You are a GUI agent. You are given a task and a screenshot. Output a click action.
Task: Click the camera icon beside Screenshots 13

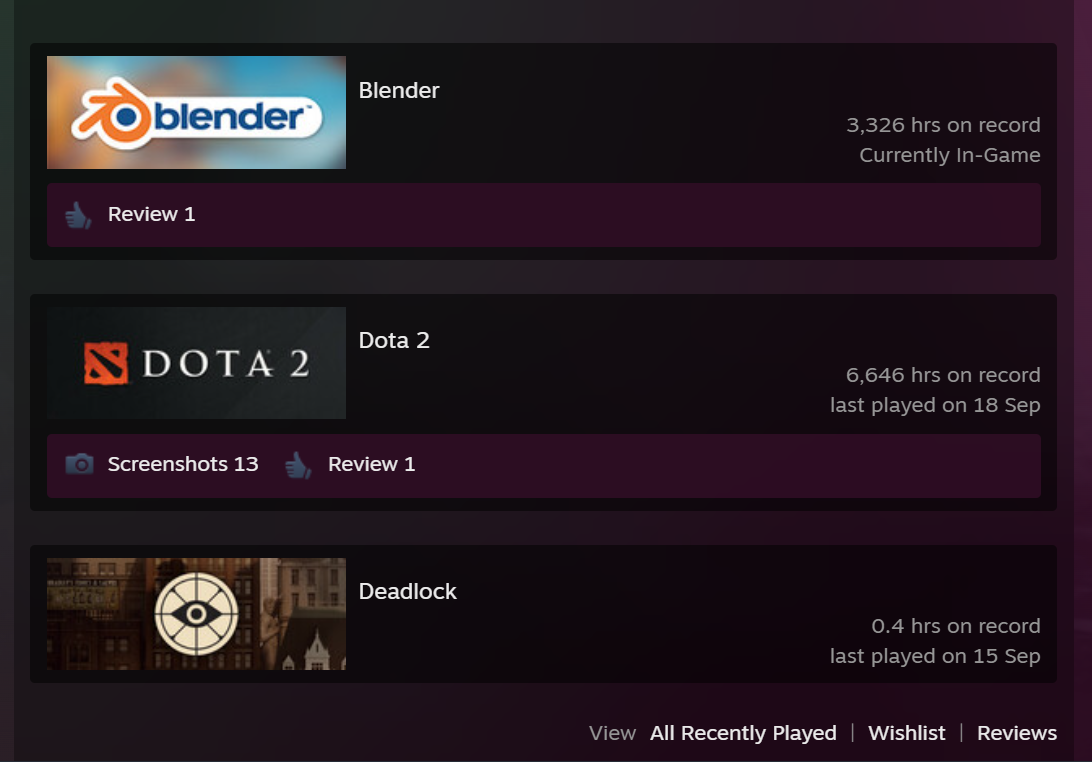coord(79,464)
